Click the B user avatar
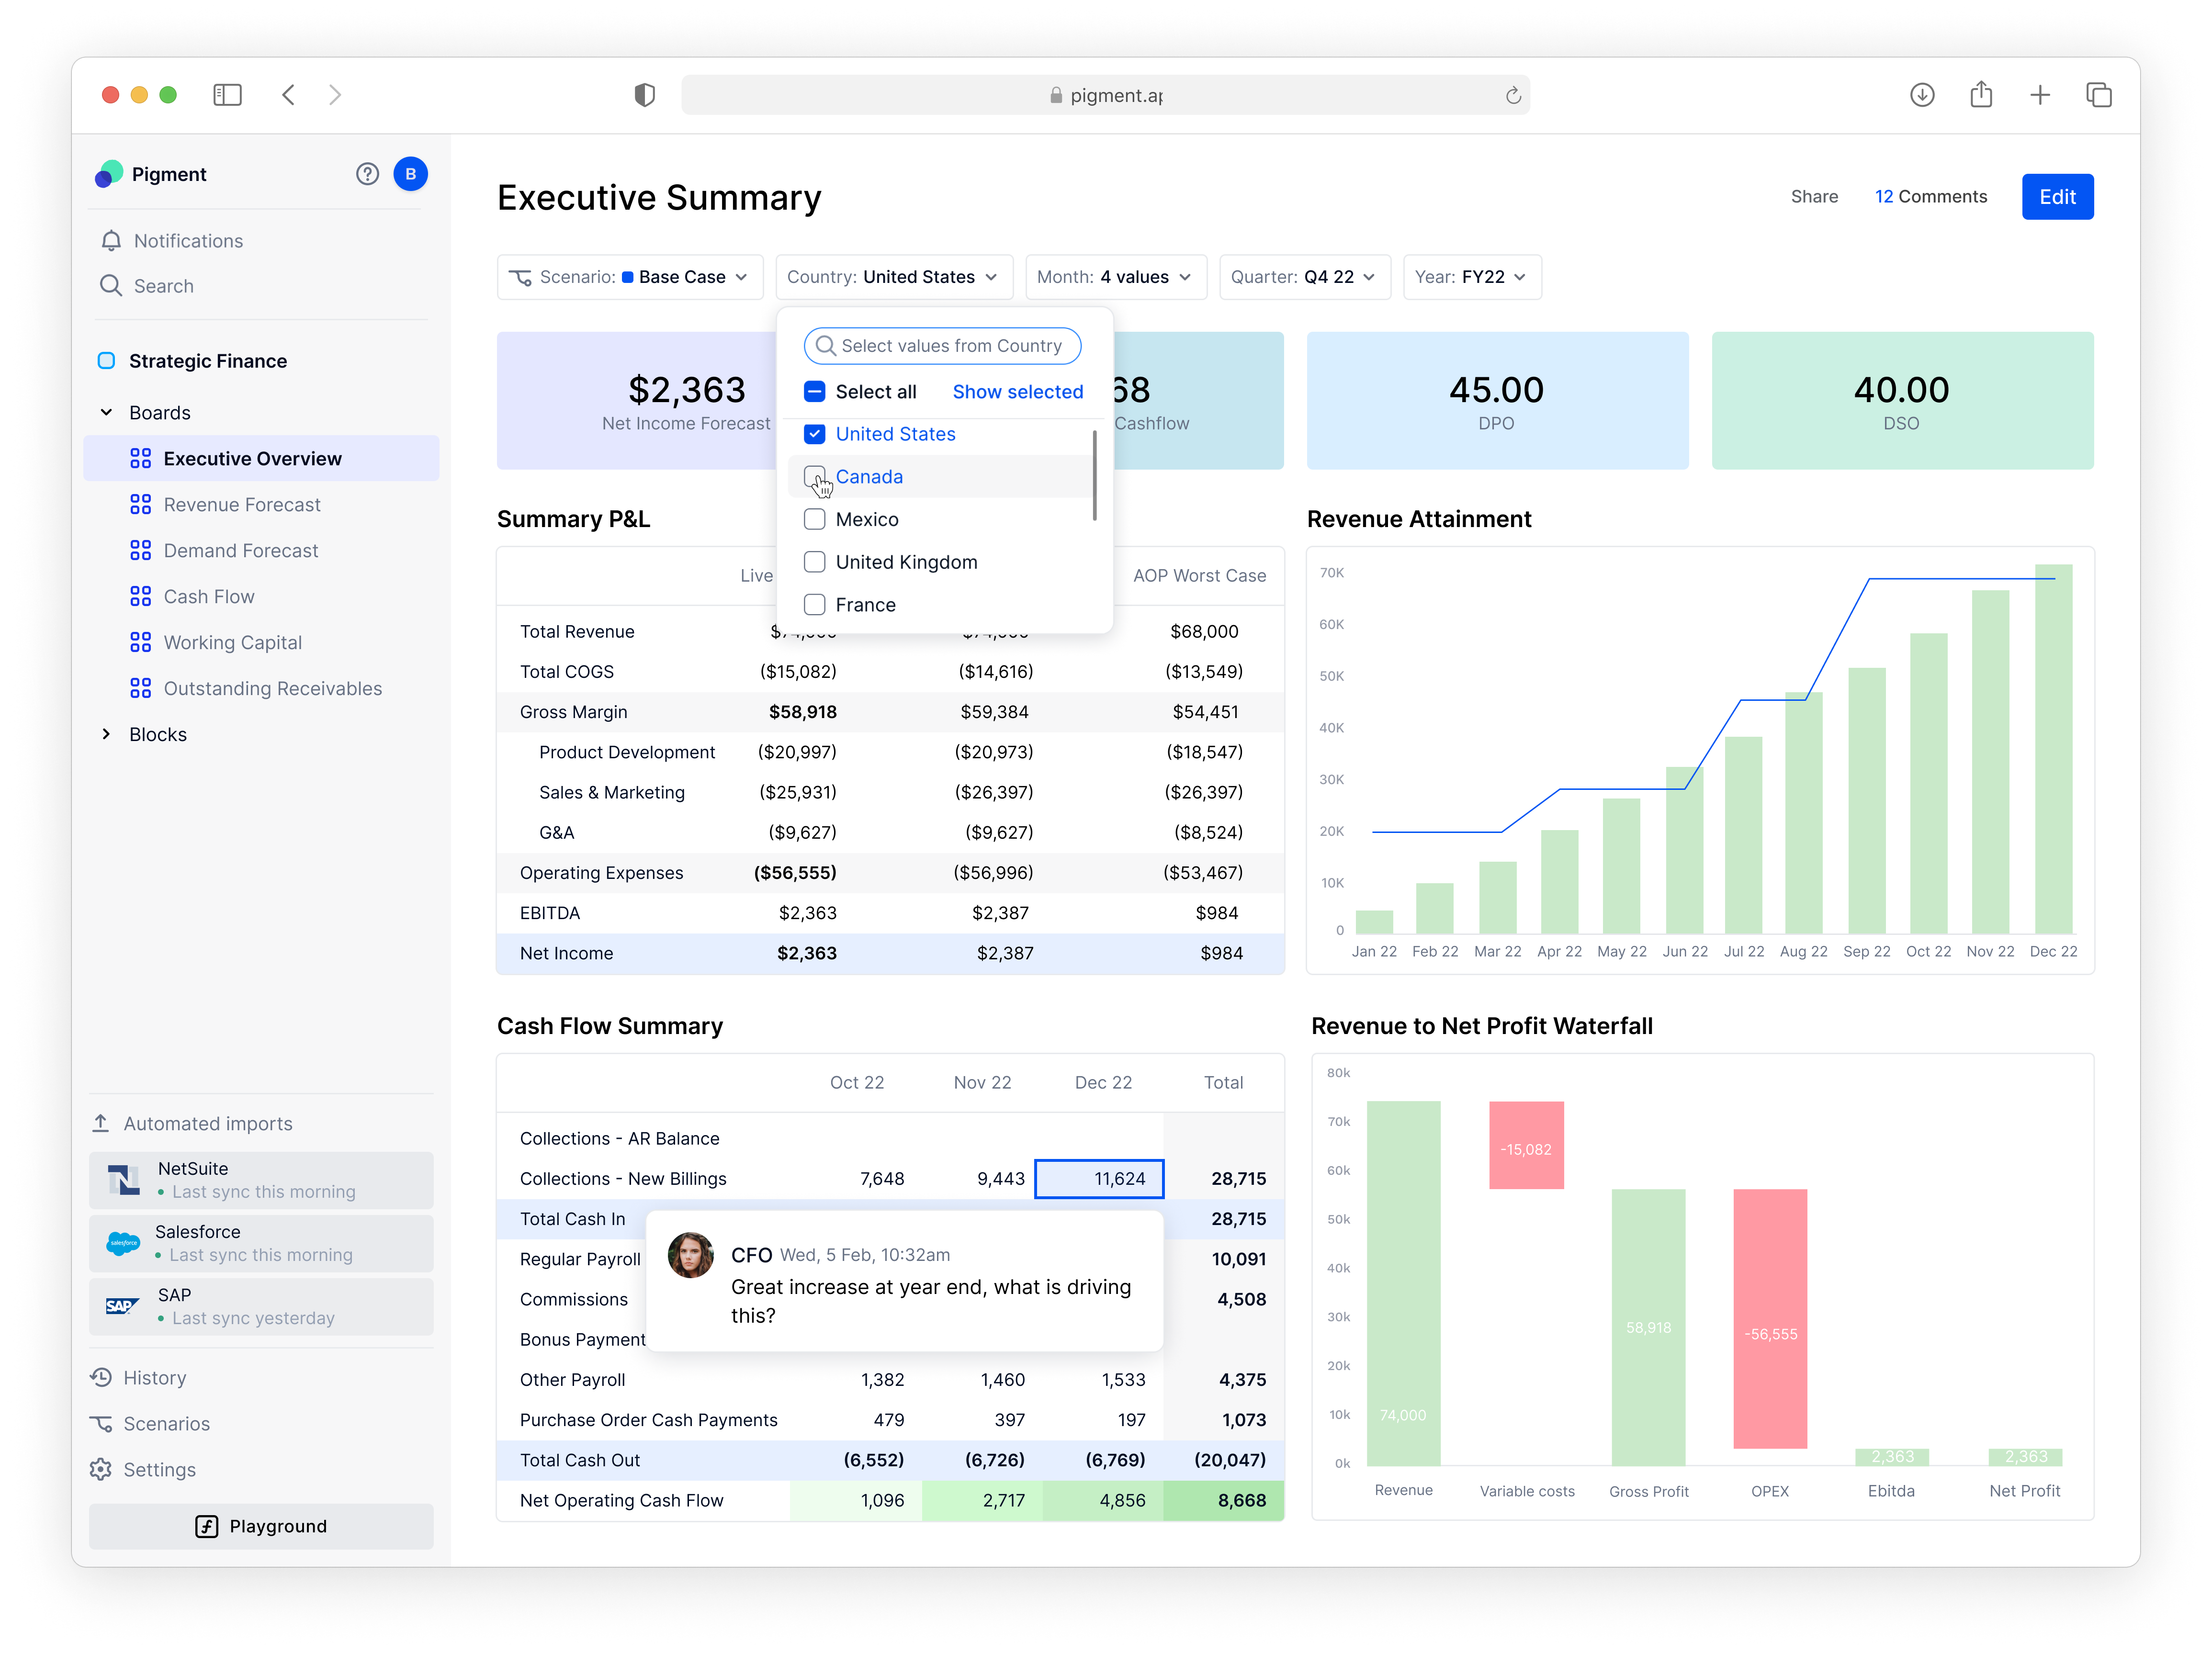The image size is (2212, 1653). pos(410,174)
